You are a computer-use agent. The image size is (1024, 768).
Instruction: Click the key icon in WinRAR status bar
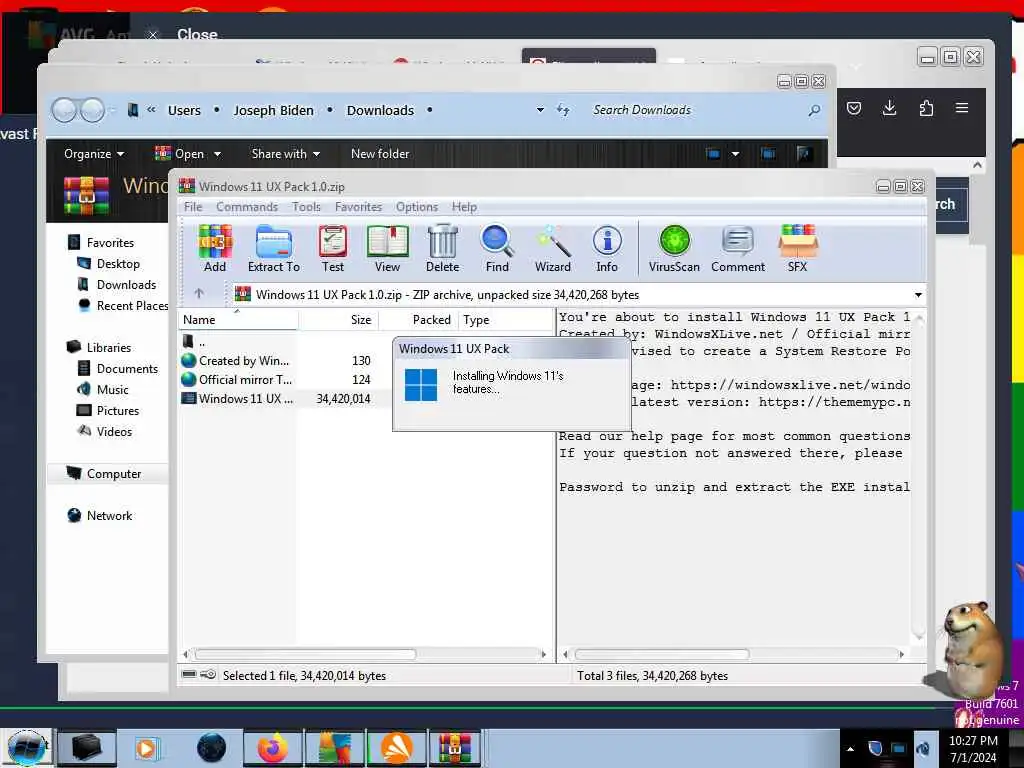(x=208, y=675)
